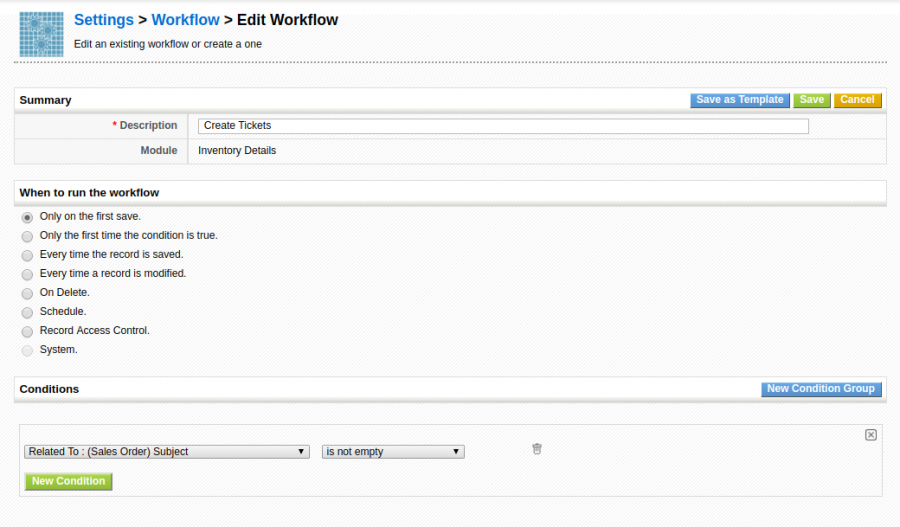Click the Description text field
The width and height of the screenshot is (900, 527).
coord(503,126)
